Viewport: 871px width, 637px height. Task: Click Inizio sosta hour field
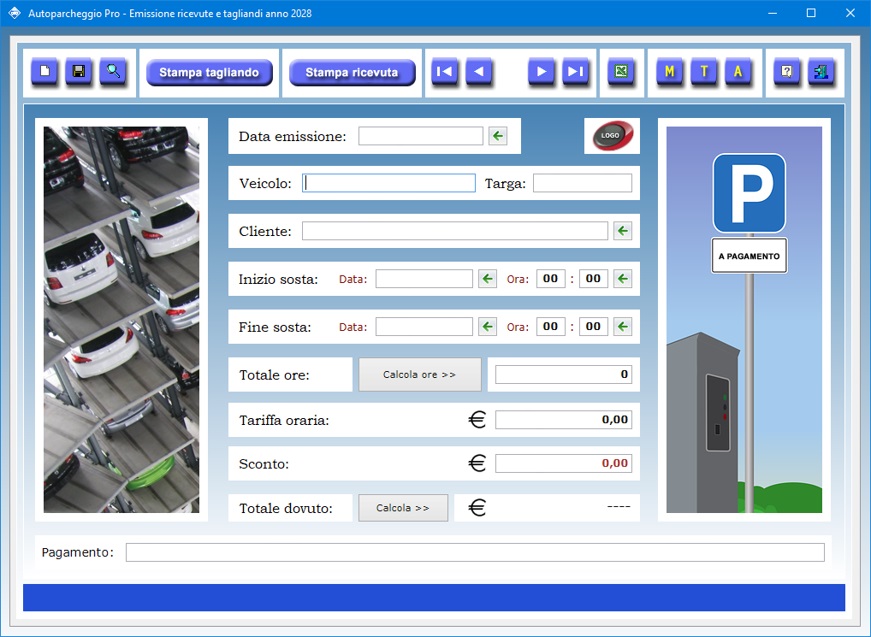click(x=550, y=279)
